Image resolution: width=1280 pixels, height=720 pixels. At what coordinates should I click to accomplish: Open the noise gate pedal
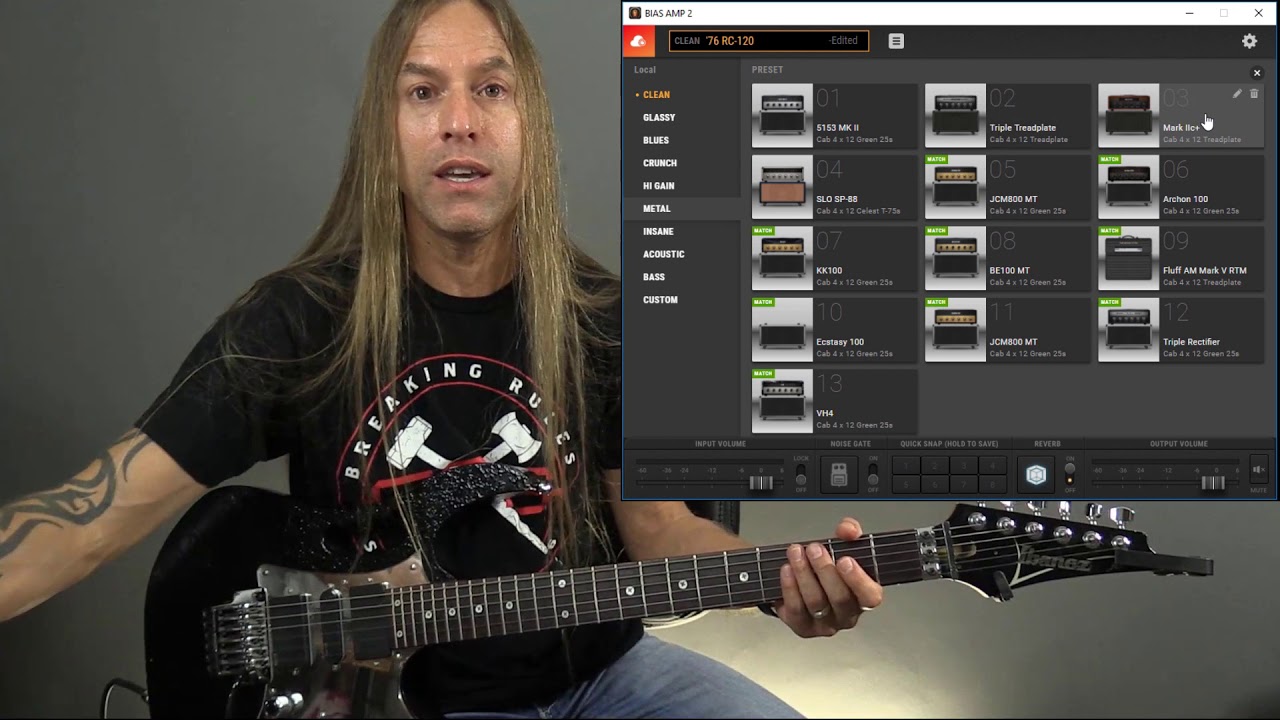coord(839,474)
